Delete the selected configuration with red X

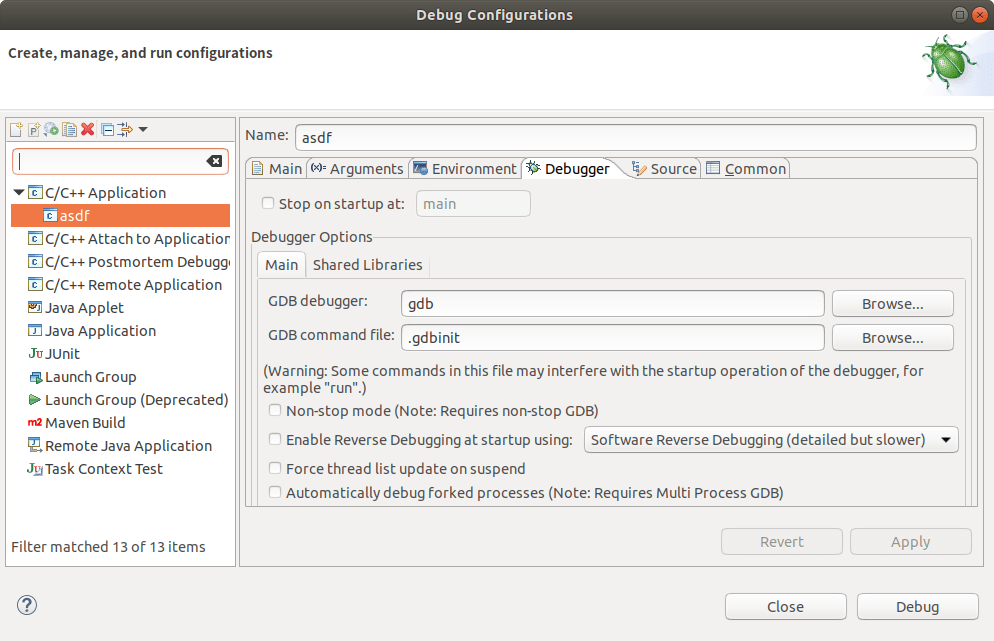click(88, 130)
